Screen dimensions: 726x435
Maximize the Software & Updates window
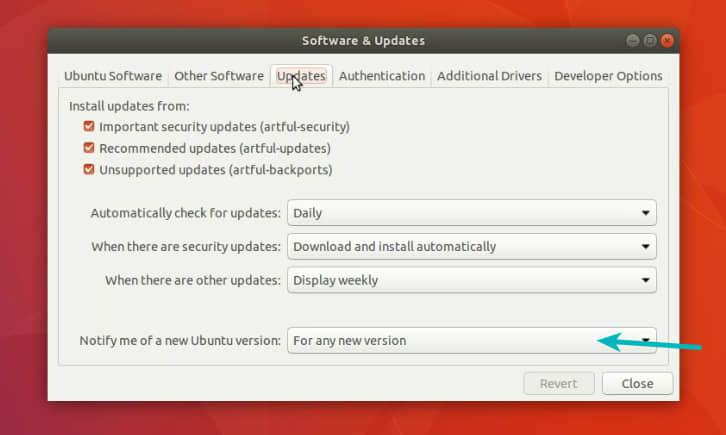coord(650,41)
